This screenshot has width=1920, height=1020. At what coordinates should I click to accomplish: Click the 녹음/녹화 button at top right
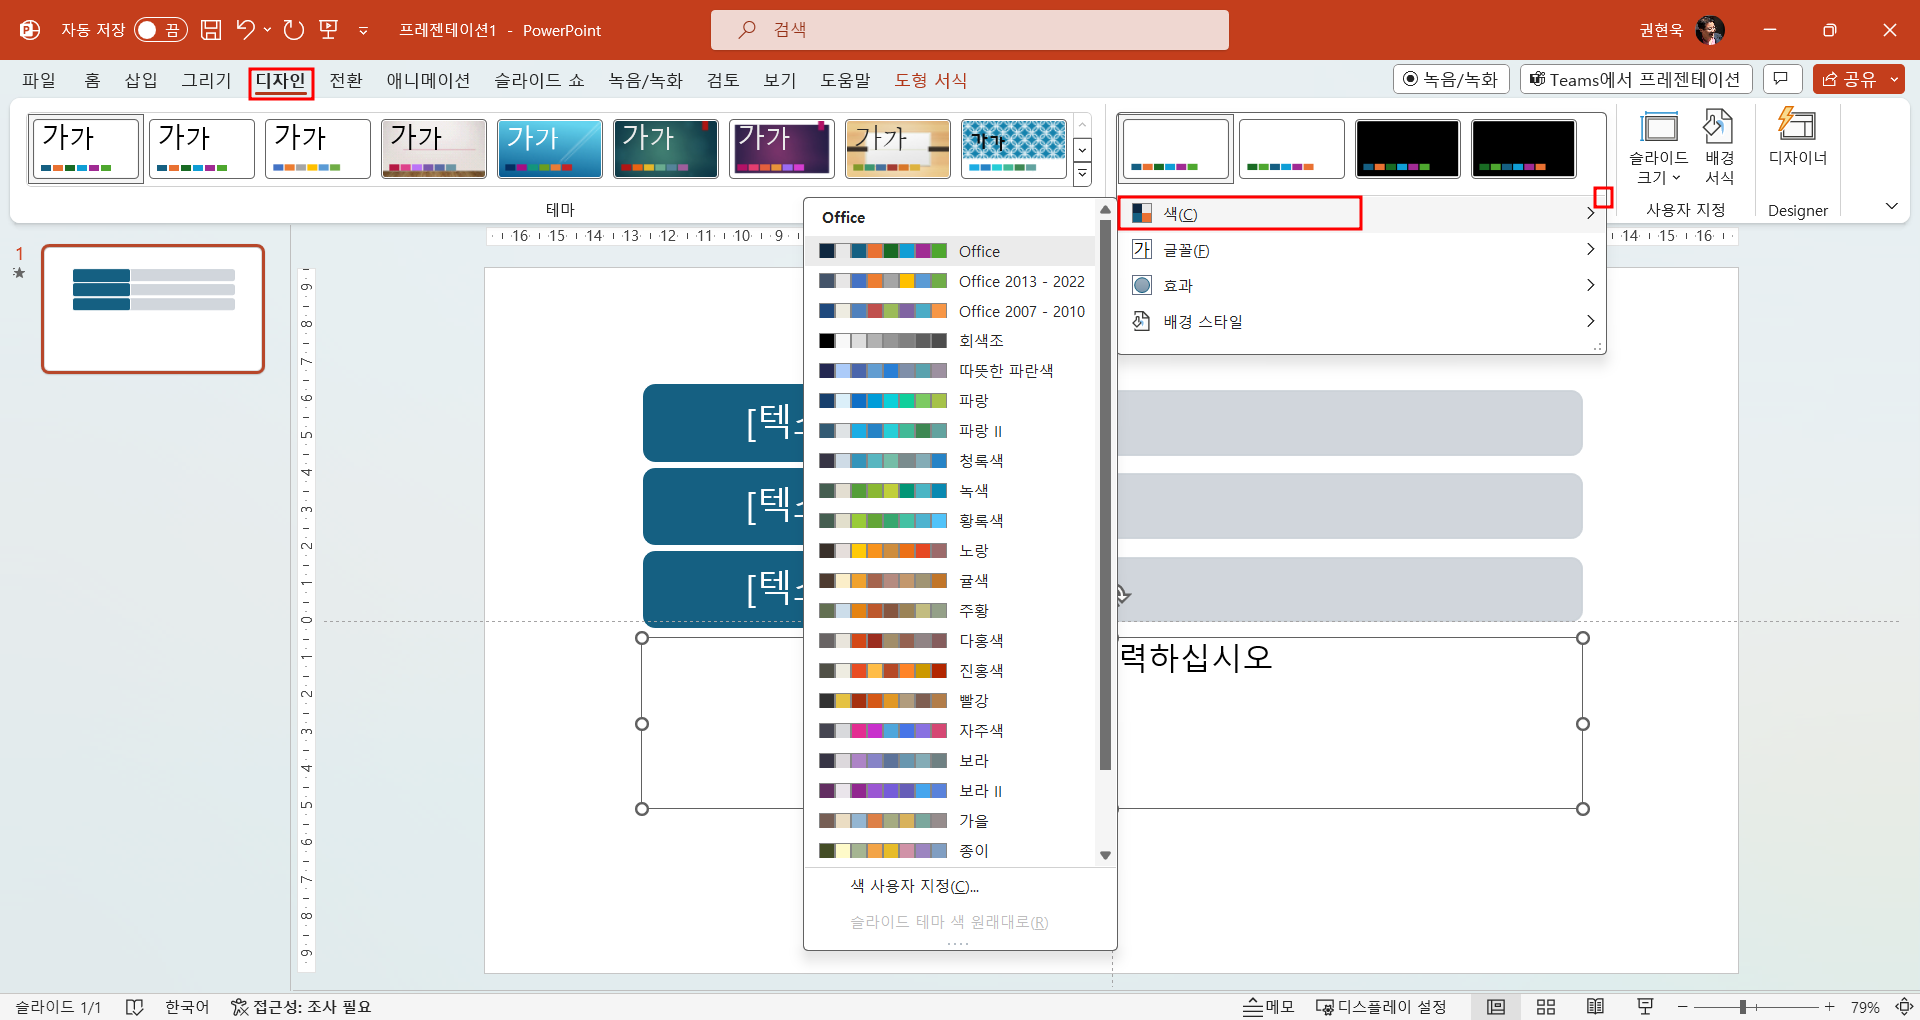coord(1451,79)
